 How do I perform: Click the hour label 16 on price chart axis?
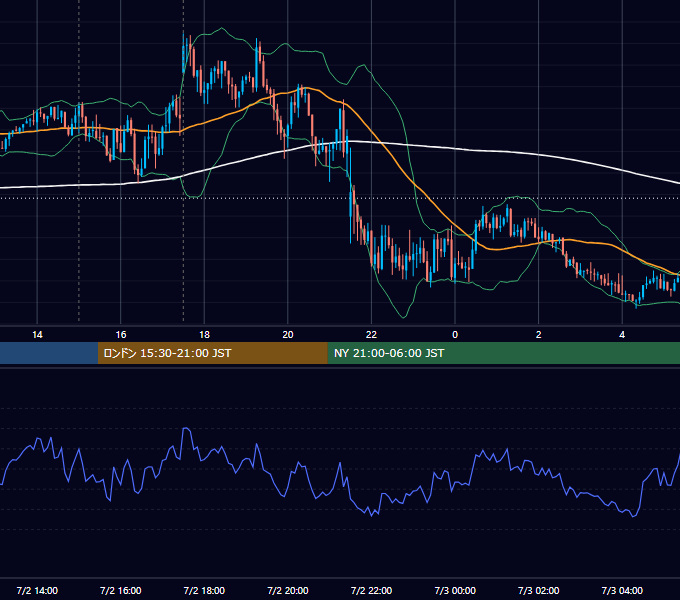pyautogui.click(x=121, y=335)
